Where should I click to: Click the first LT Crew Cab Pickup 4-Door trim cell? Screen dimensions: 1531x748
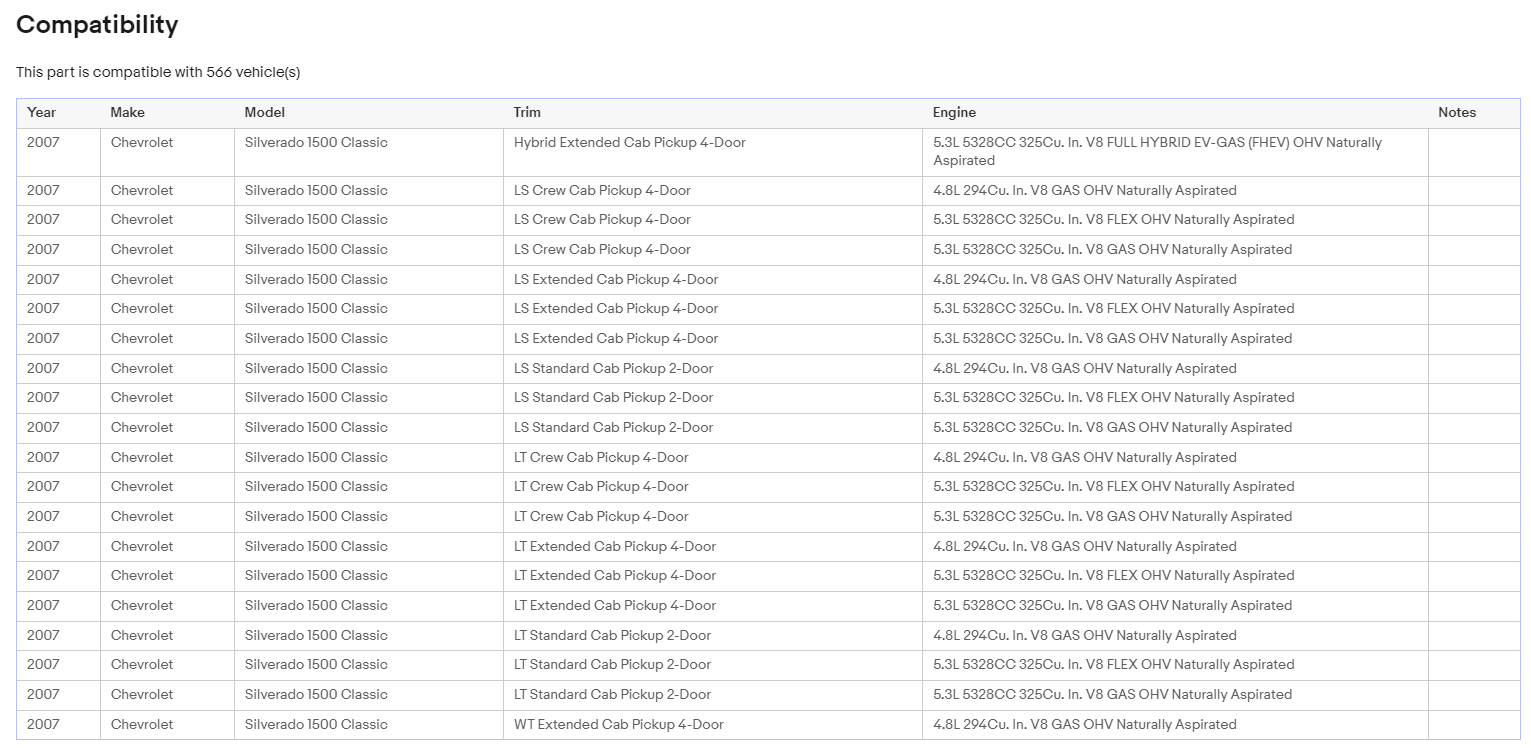pyautogui.click(x=713, y=458)
